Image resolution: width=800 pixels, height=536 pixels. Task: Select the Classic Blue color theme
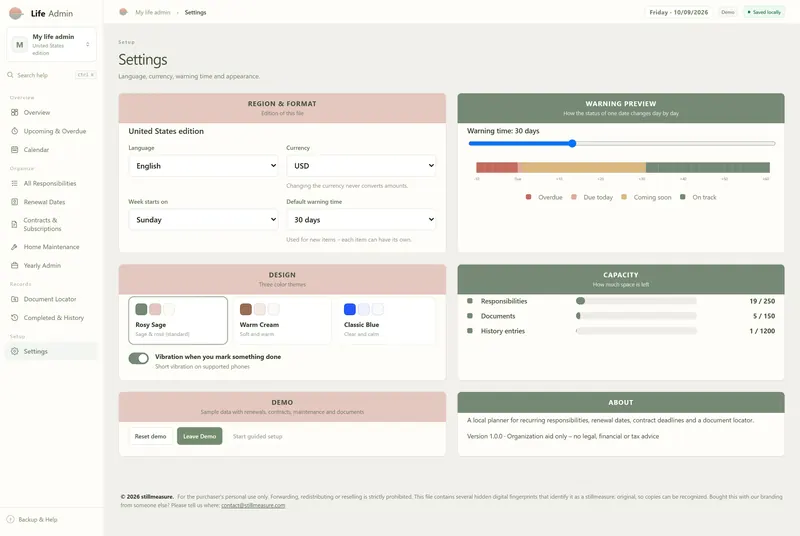(x=386, y=320)
